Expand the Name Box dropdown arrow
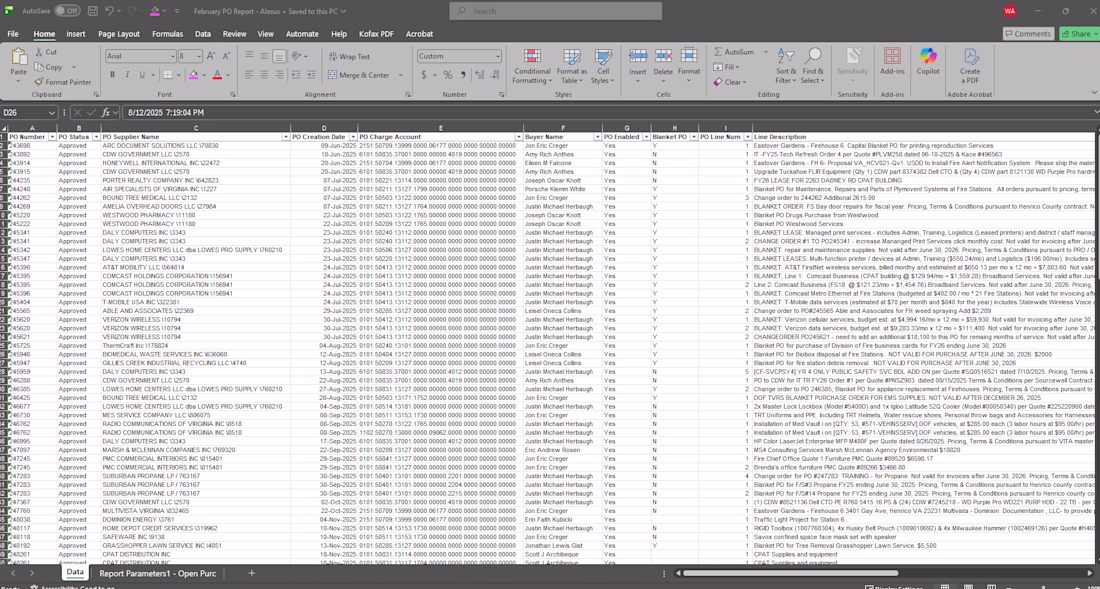The width and height of the screenshot is (1100, 589). coord(52,112)
